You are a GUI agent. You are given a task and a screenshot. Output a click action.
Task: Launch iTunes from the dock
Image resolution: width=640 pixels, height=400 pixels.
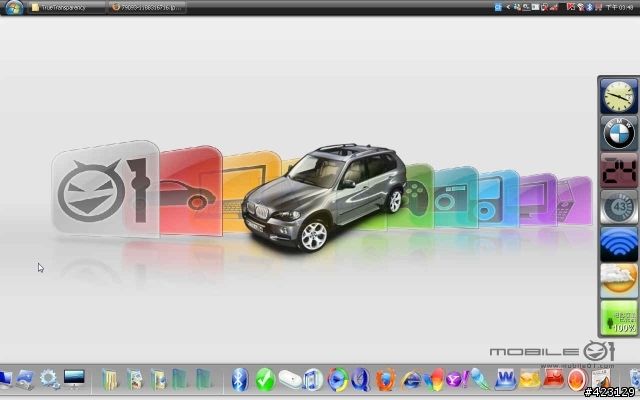point(313,380)
